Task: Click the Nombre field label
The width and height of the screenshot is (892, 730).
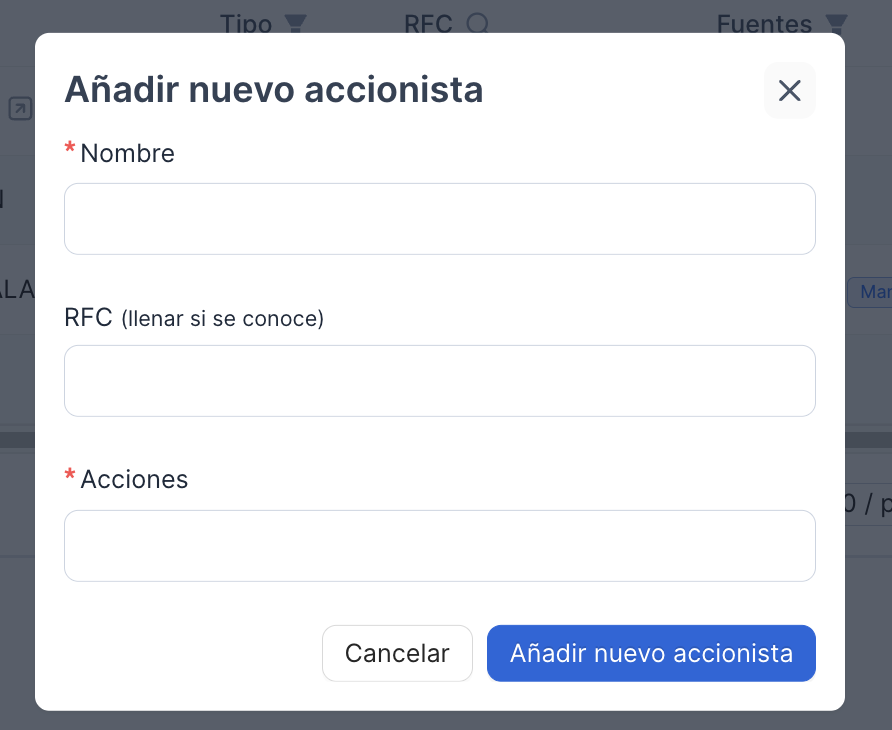Action: [x=127, y=154]
